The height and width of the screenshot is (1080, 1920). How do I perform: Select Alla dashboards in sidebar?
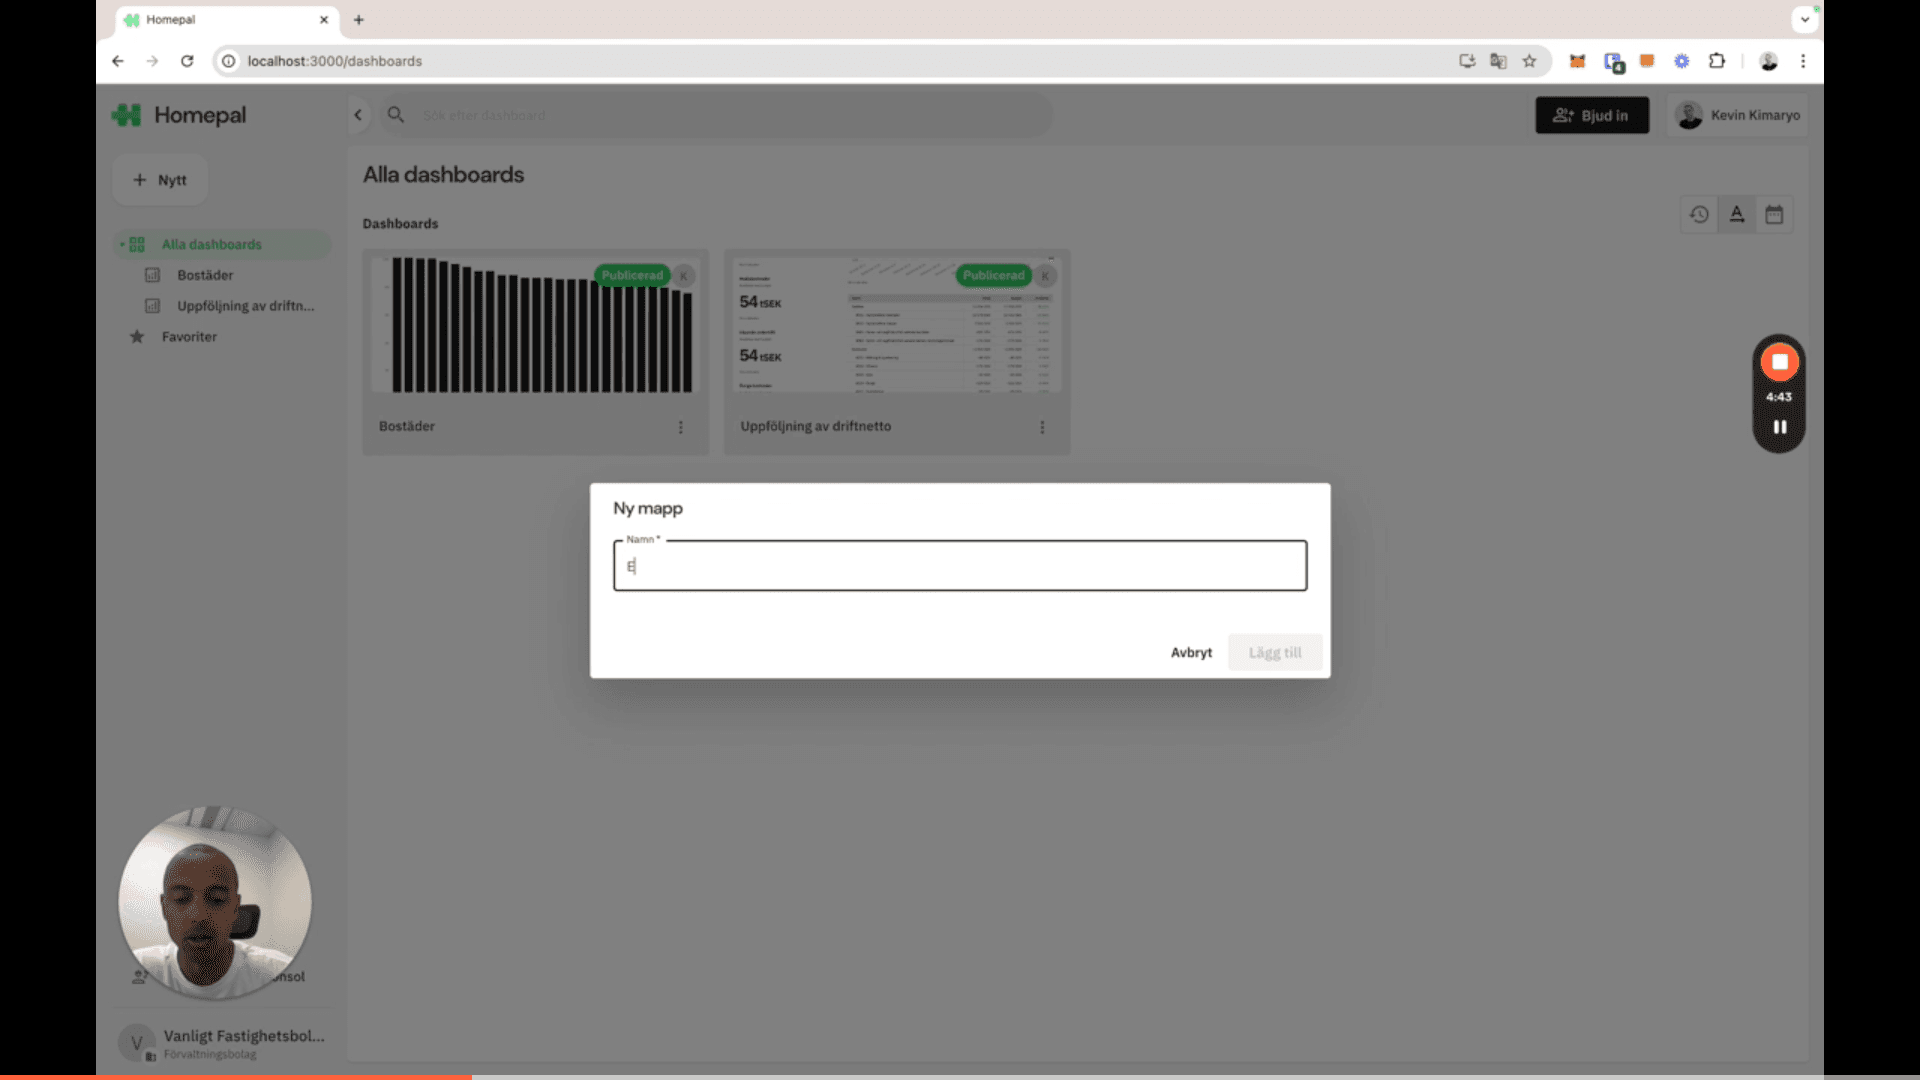pos(221,244)
